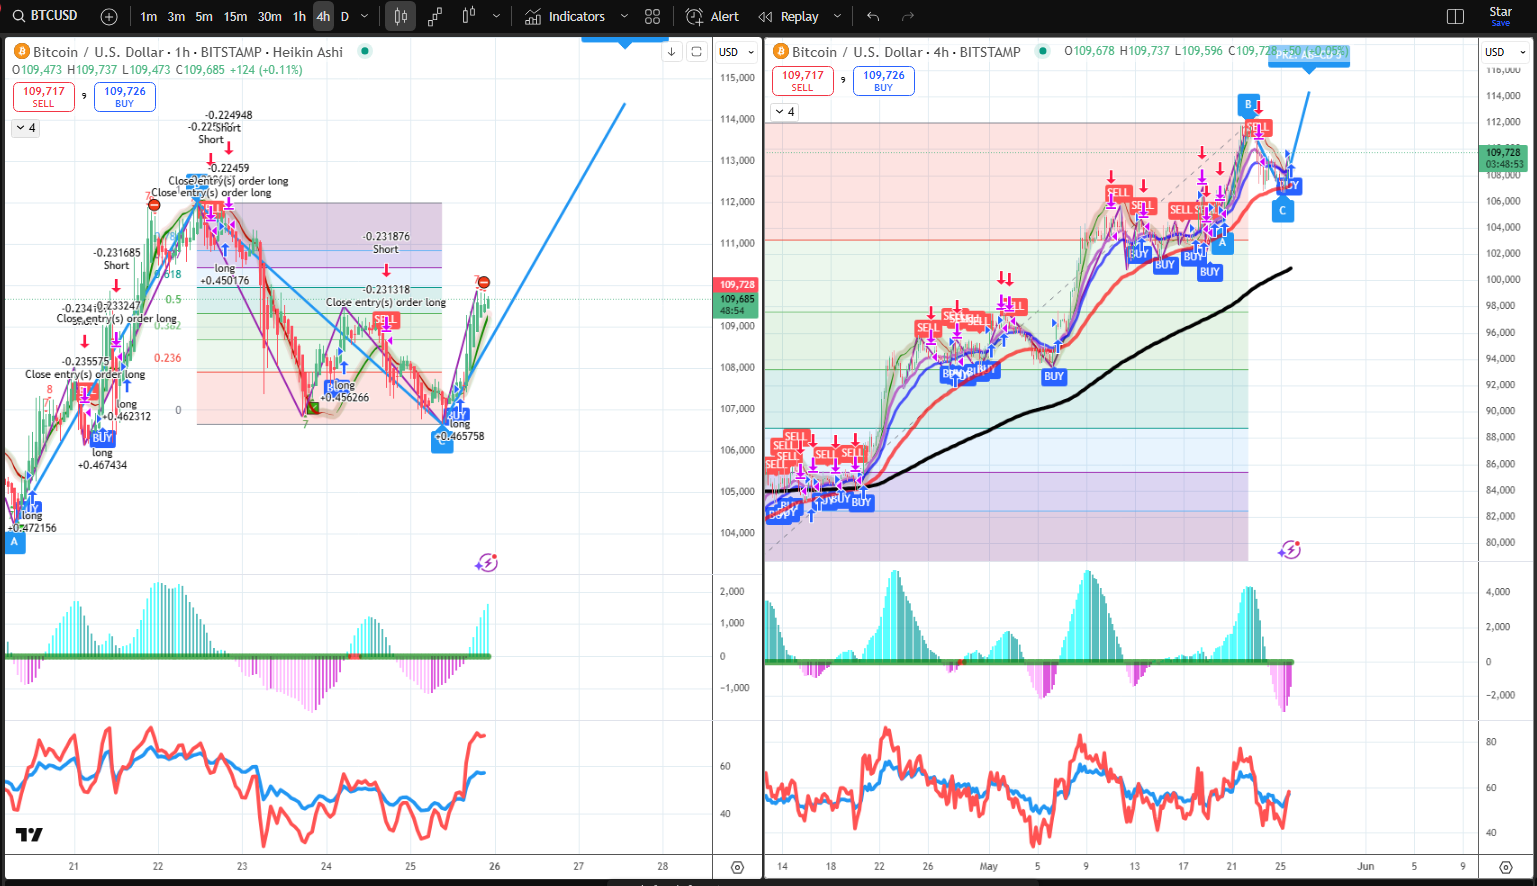Click the '-0.231876 Short' trade label

coord(386,243)
